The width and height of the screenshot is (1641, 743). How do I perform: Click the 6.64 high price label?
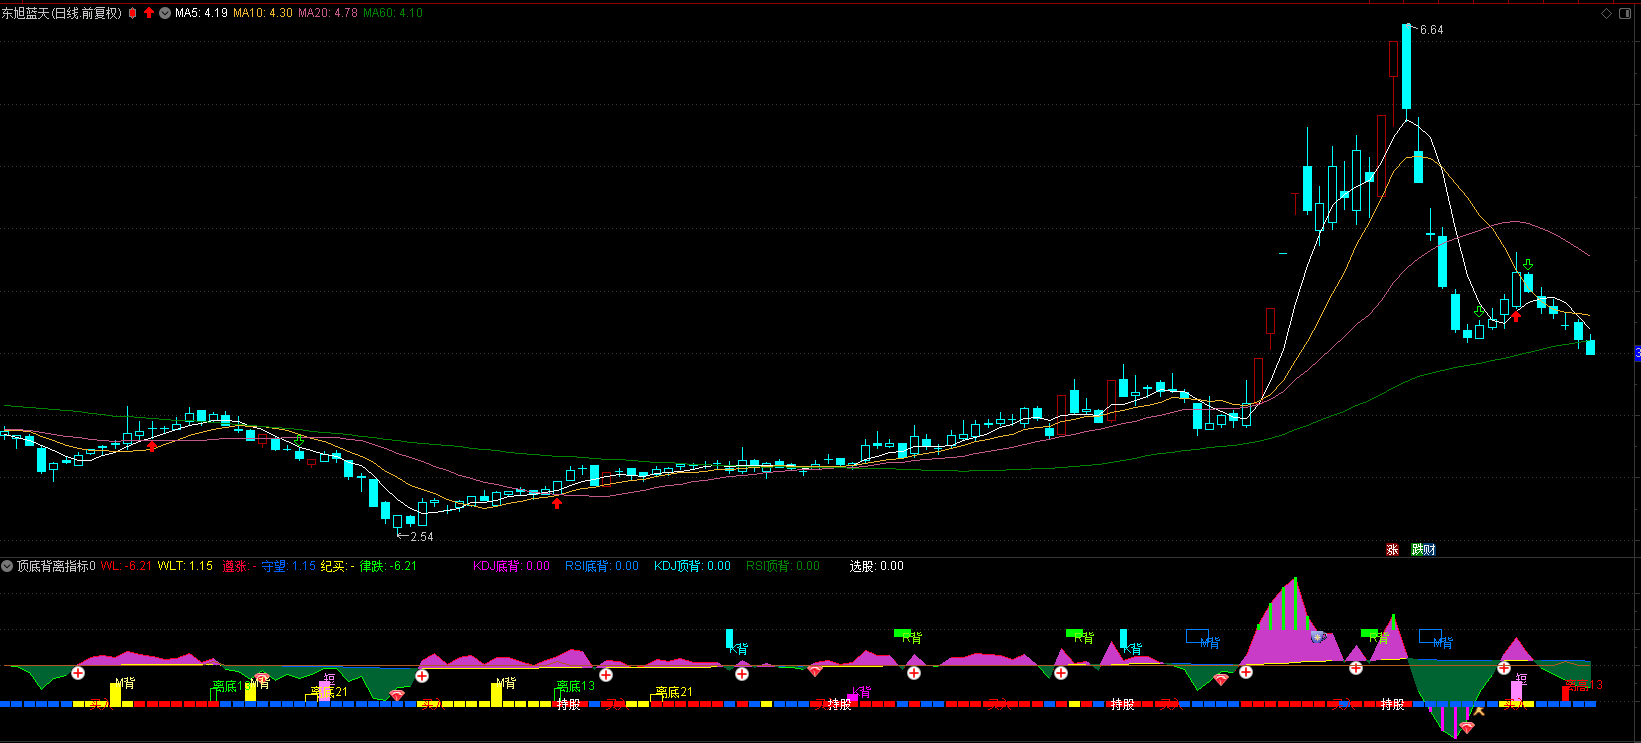1431,30
